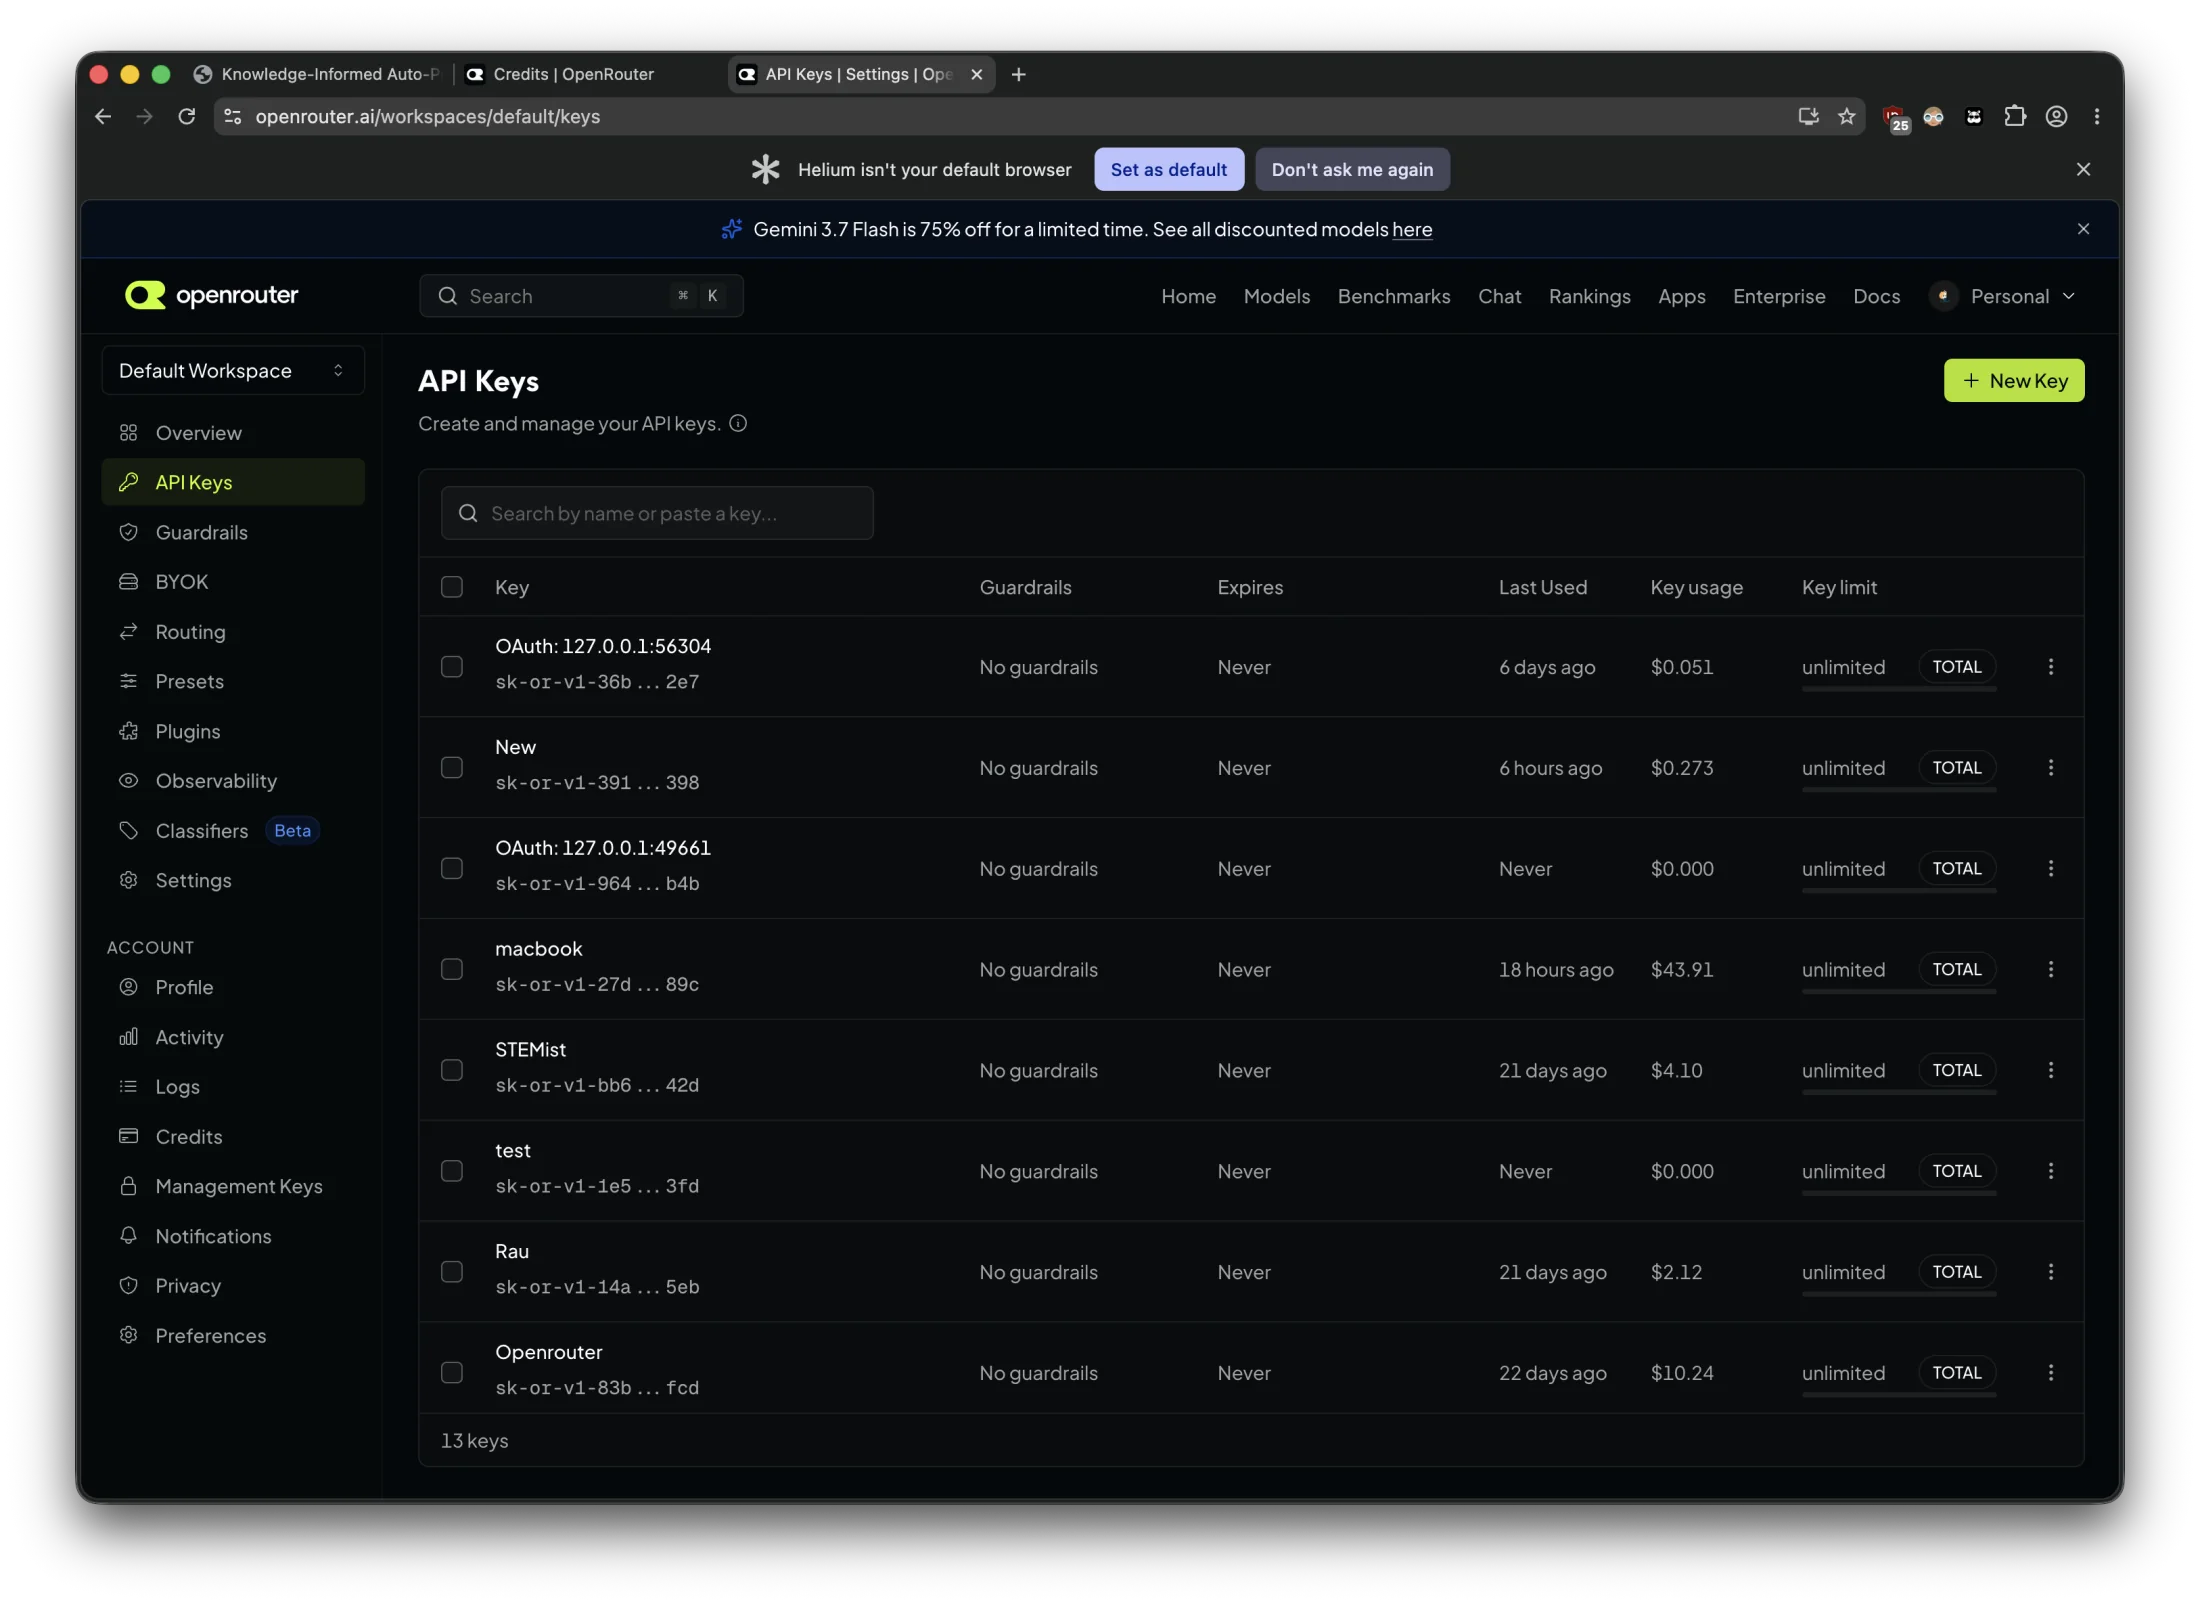
Task: Open Privacy shield in sidebar
Action: coord(128,1285)
